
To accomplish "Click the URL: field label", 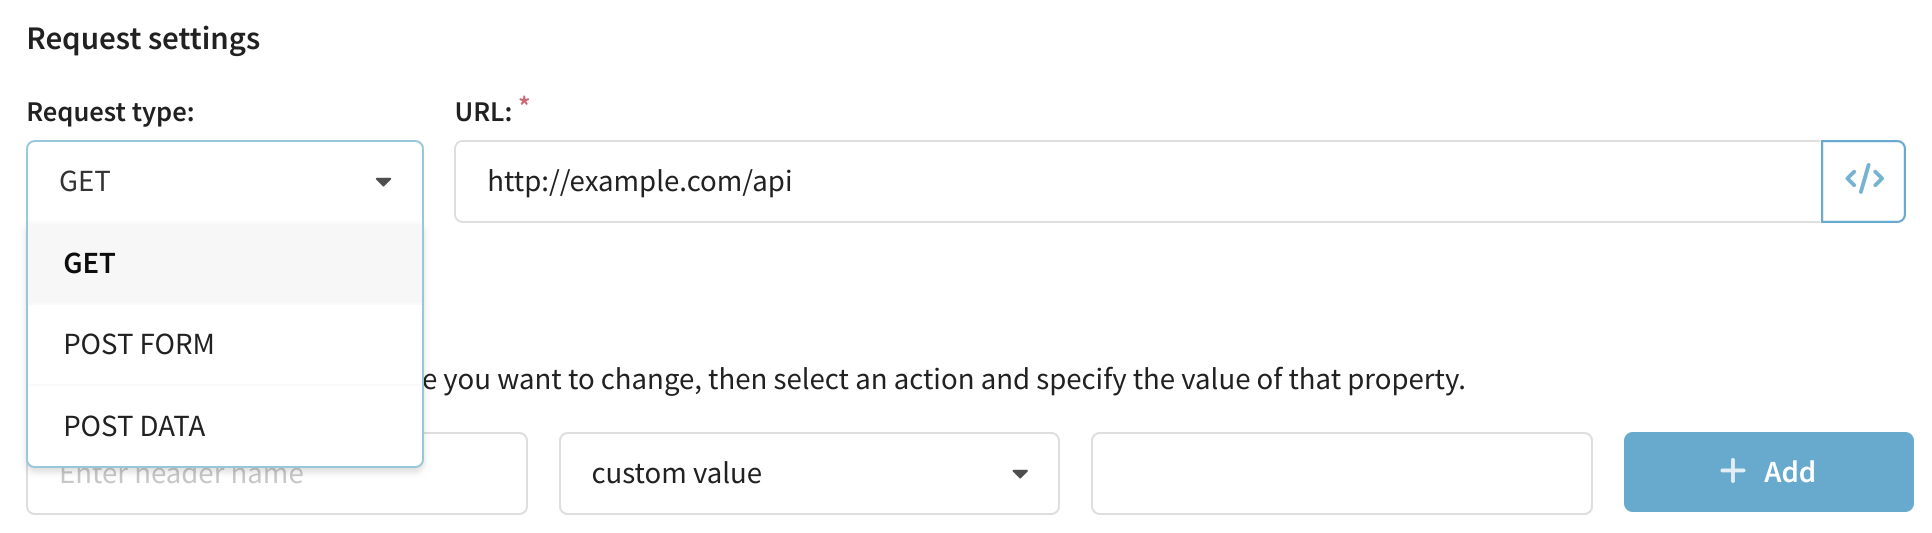I will [483, 112].
